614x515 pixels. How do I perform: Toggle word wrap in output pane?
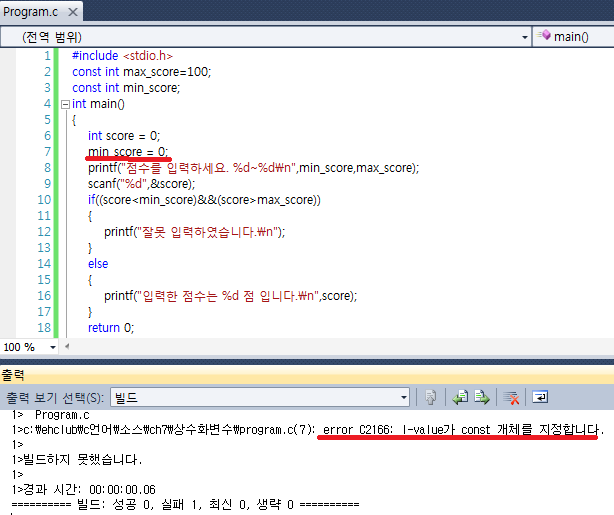(x=540, y=398)
